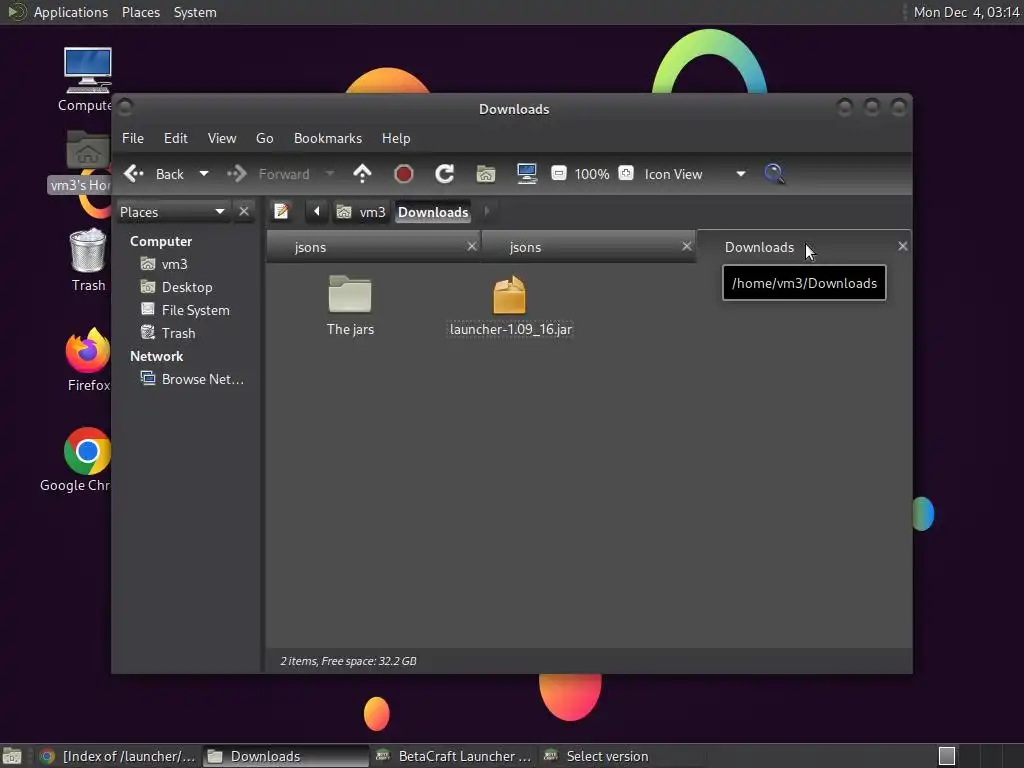Zoom in with plus icon
Image resolution: width=1024 pixels, height=768 pixels.
tap(626, 173)
